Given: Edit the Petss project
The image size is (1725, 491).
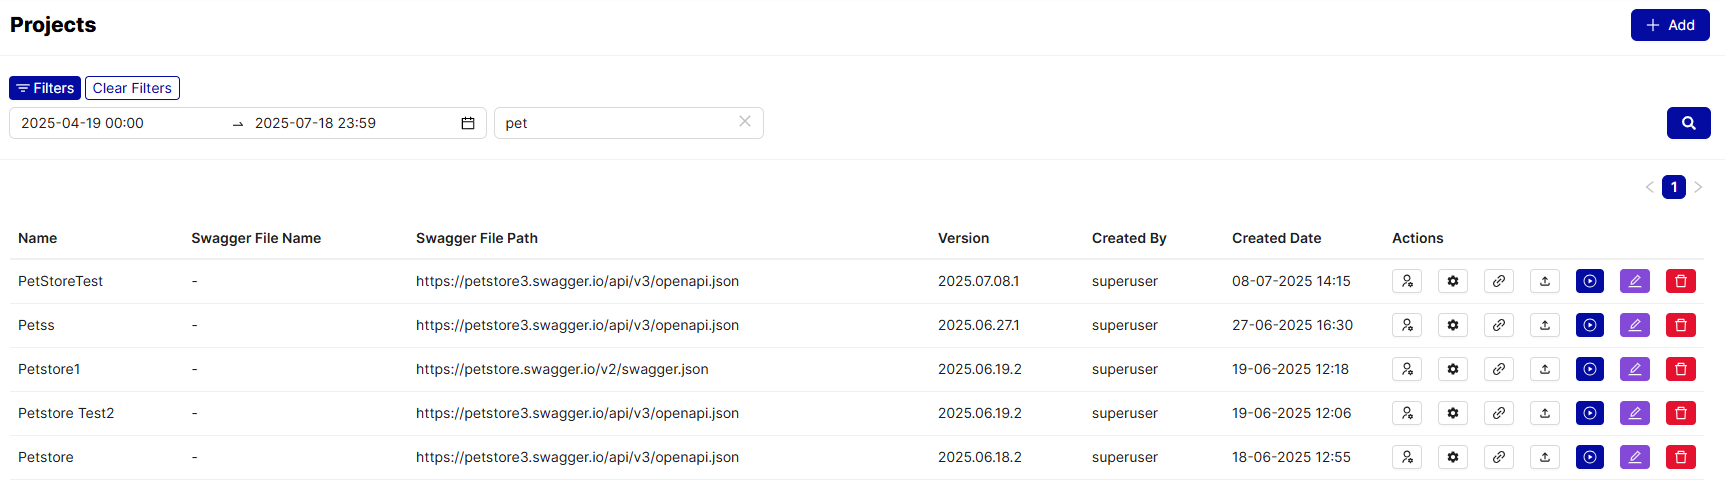Looking at the screenshot, I should (x=1634, y=325).
